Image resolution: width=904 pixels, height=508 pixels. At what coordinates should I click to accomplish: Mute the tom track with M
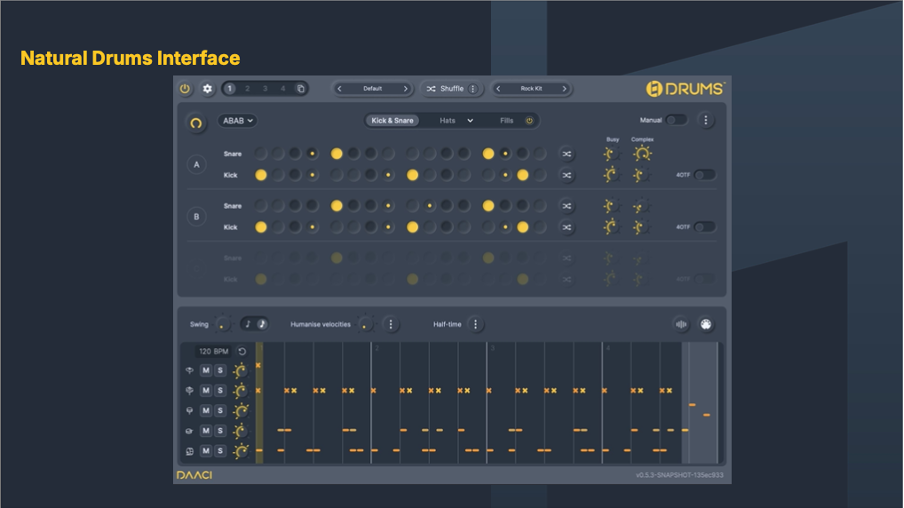206,411
